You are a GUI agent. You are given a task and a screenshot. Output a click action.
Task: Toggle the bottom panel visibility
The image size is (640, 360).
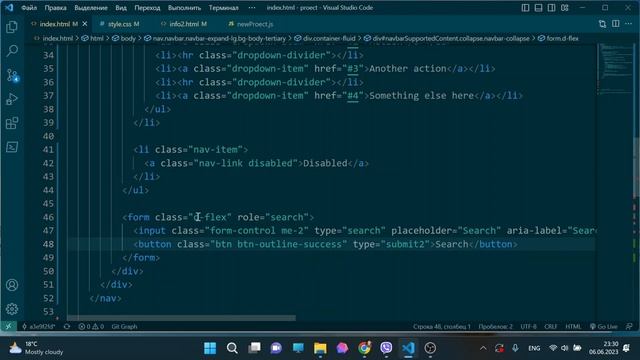[538, 8]
